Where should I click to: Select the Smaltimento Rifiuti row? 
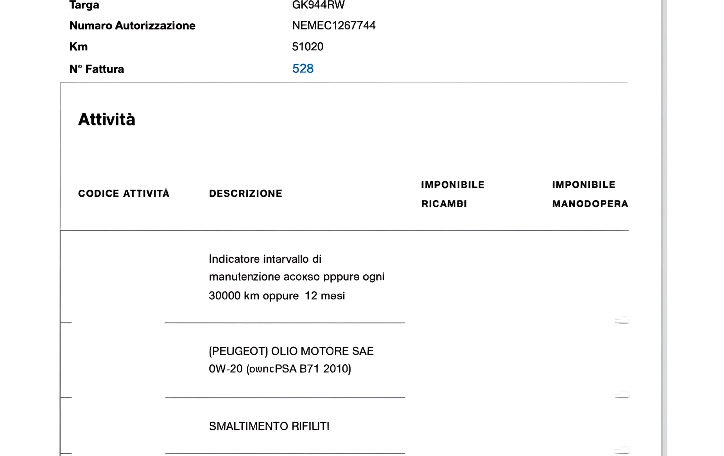coord(269,426)
